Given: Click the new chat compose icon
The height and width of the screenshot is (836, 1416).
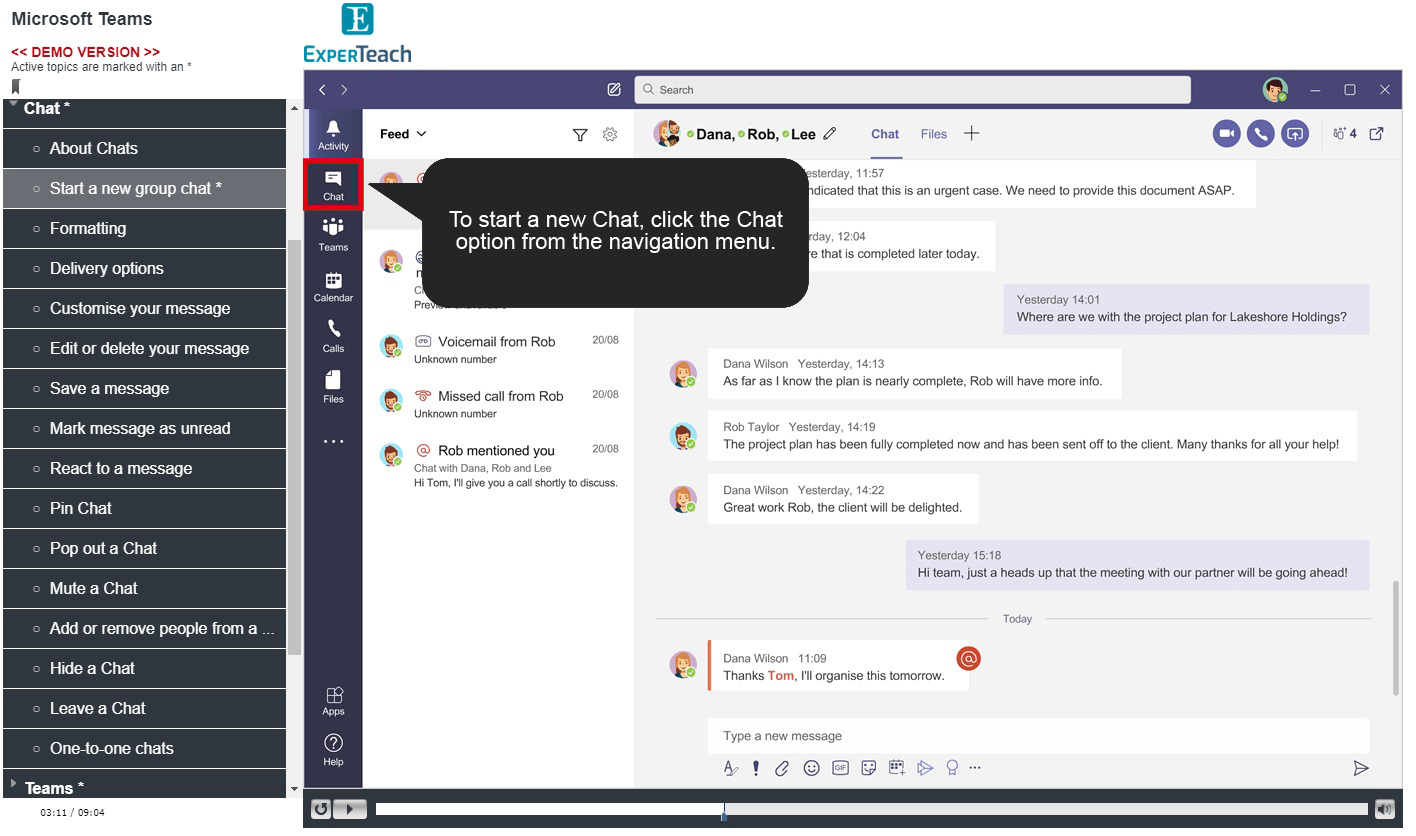Looking at the screenshot, I should tap(614, 90).
